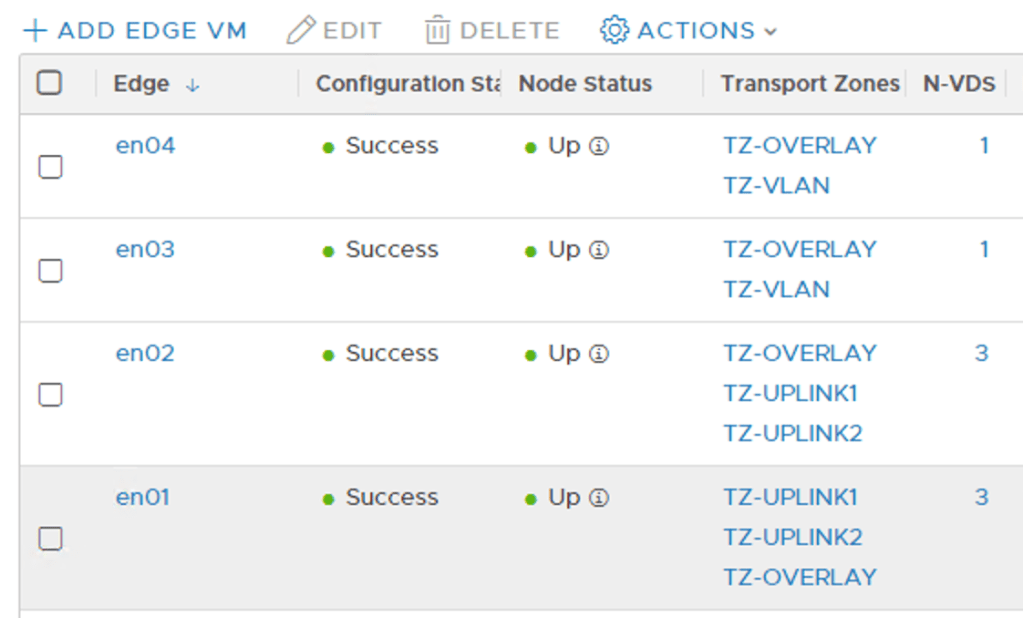The image size is (1023, 618).
Task: Tick the checkbox for edge en02
Action: [51, 395]
